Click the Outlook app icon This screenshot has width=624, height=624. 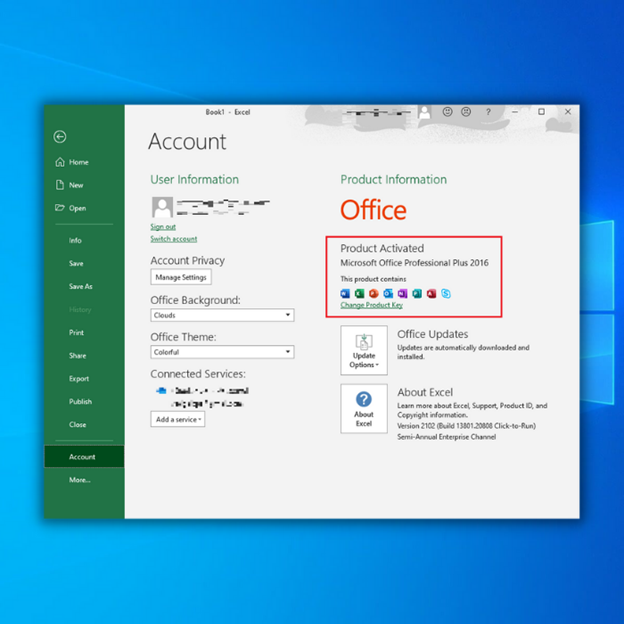click(x=388, y=294)
